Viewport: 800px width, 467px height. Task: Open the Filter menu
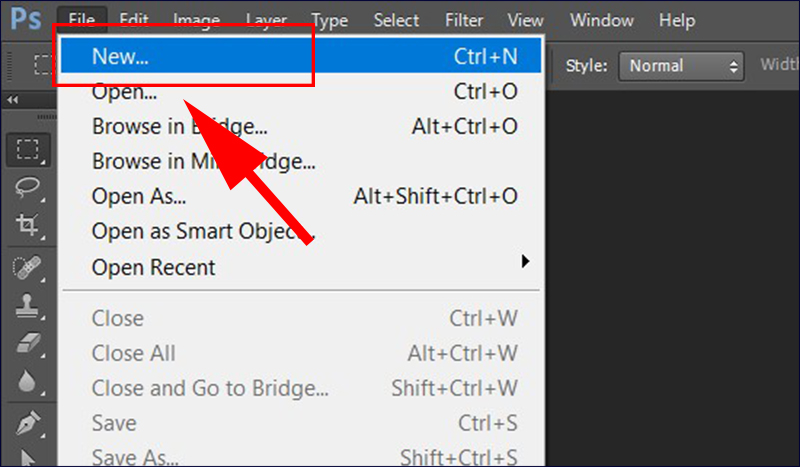pyautogui.click(x=464, y=20)
